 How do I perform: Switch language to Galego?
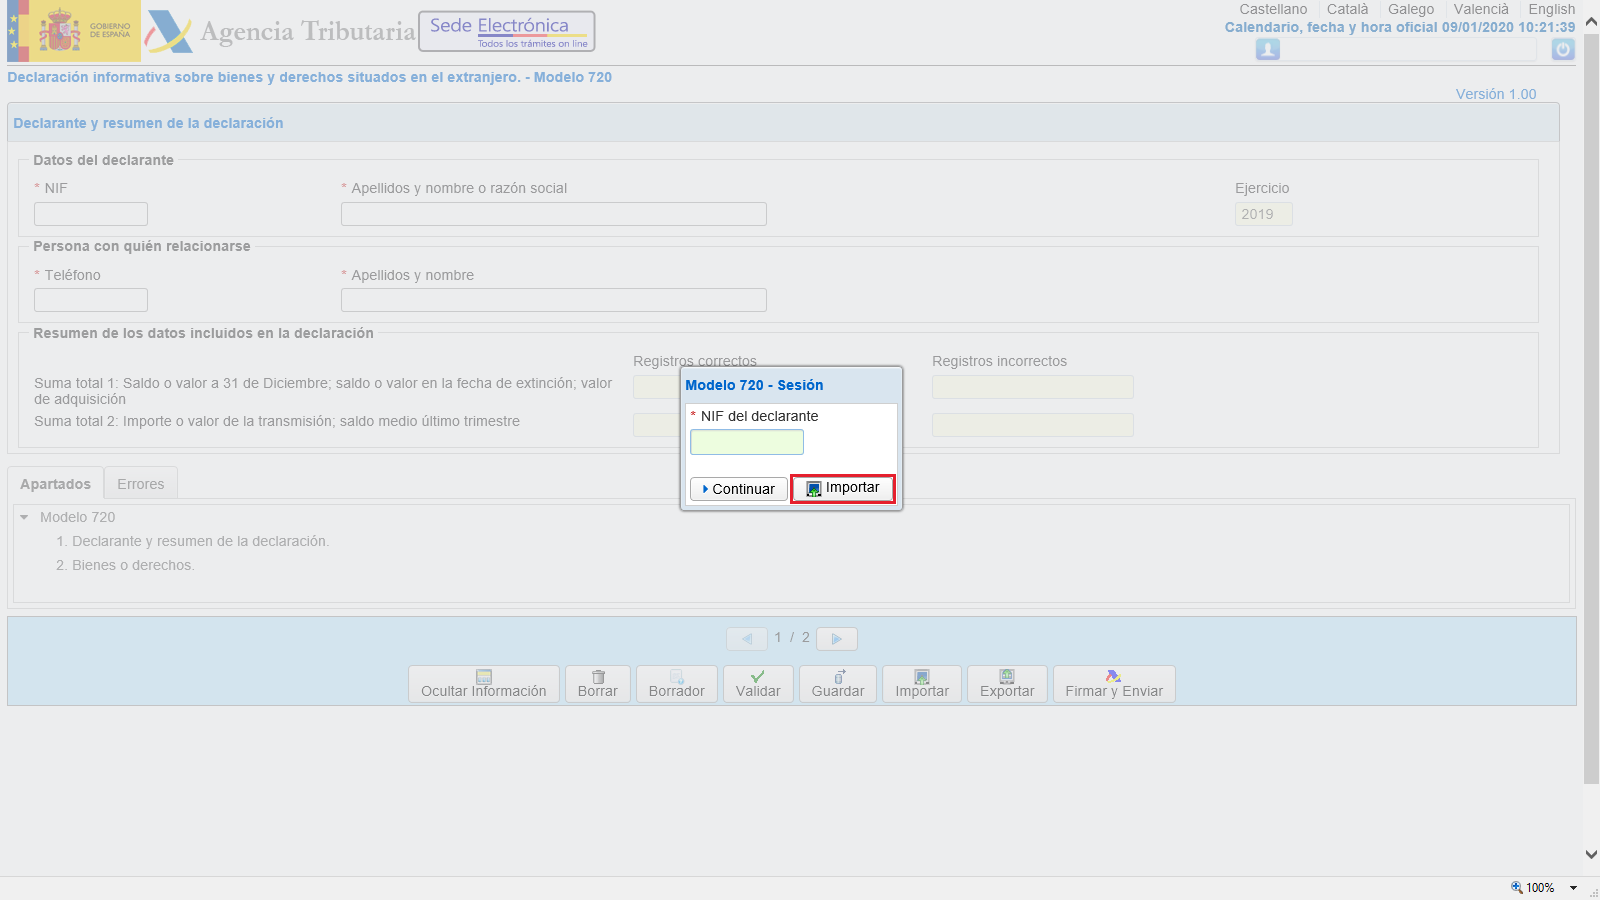(1410, 9)
